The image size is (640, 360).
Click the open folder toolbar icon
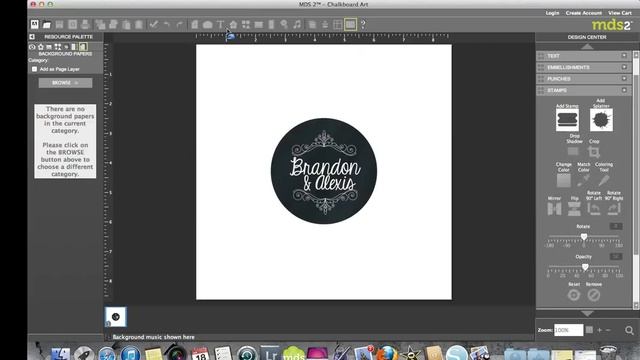click(47, 25)
